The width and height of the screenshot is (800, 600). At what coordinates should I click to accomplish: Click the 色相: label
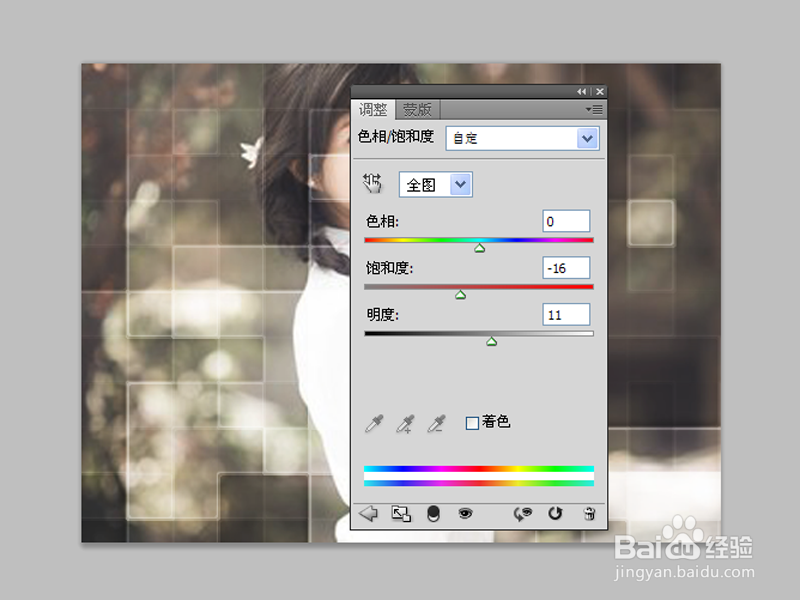point(382,221)
